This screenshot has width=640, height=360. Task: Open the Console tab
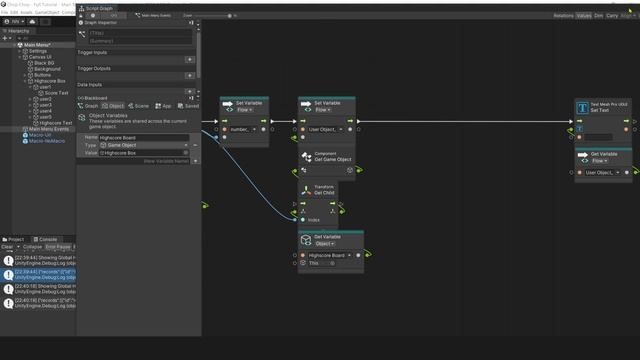45,240
